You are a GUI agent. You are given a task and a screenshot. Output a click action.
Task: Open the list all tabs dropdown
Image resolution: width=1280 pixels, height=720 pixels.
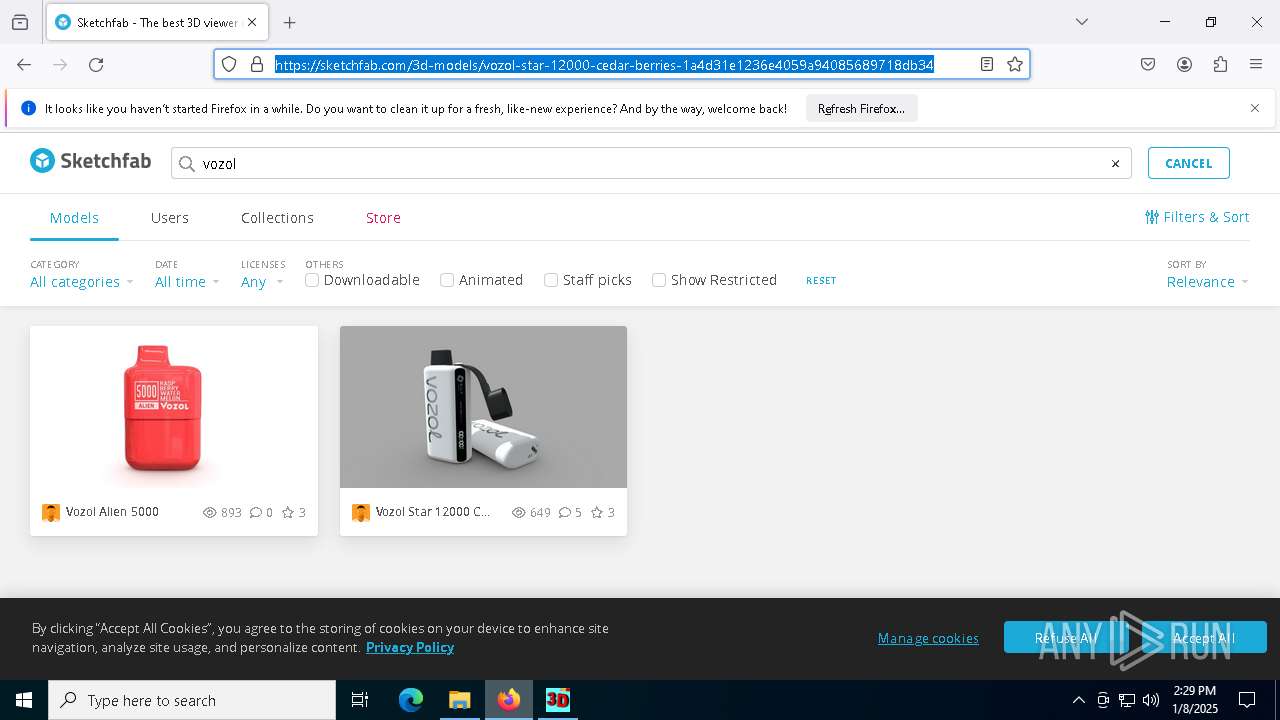pos(1081,22)
